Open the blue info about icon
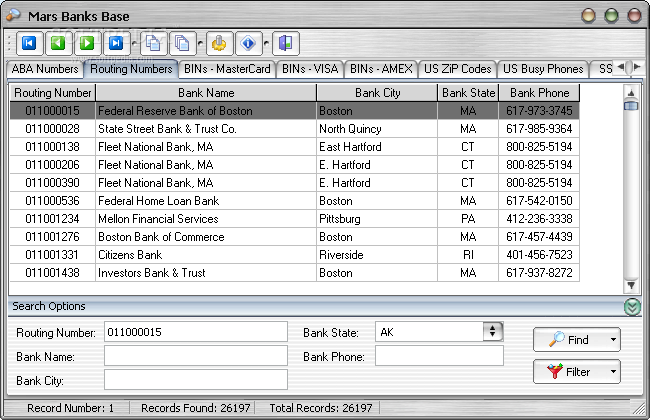This screenshot has height=420, width=650. point(249,43)
